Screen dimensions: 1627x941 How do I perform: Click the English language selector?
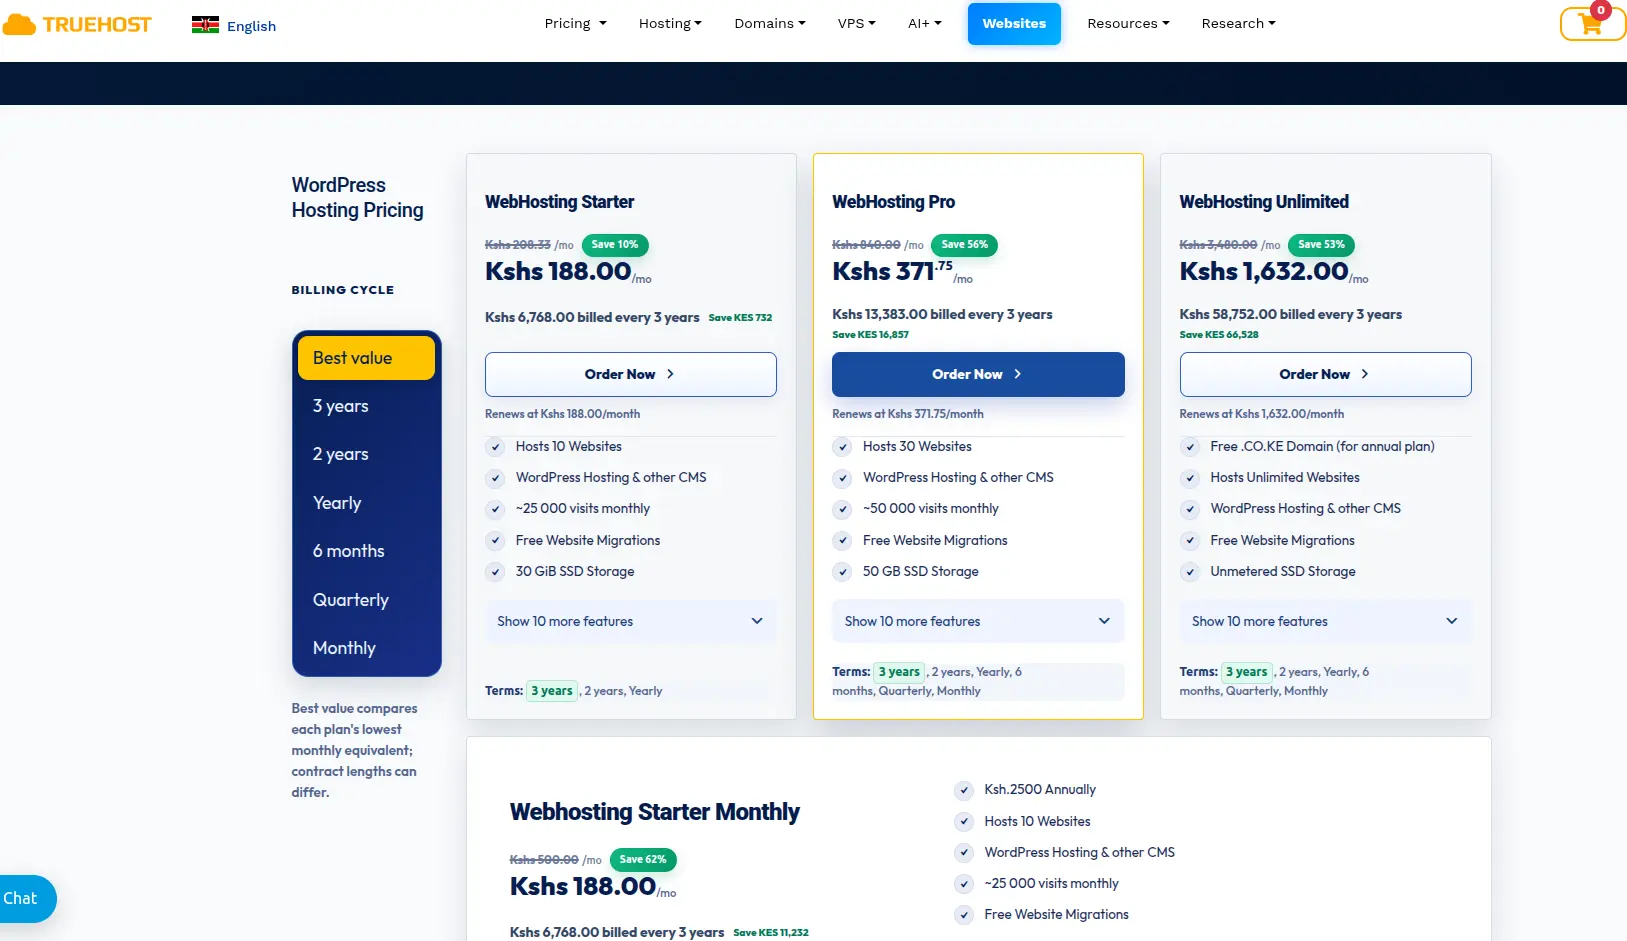click(x=251, y=26)
